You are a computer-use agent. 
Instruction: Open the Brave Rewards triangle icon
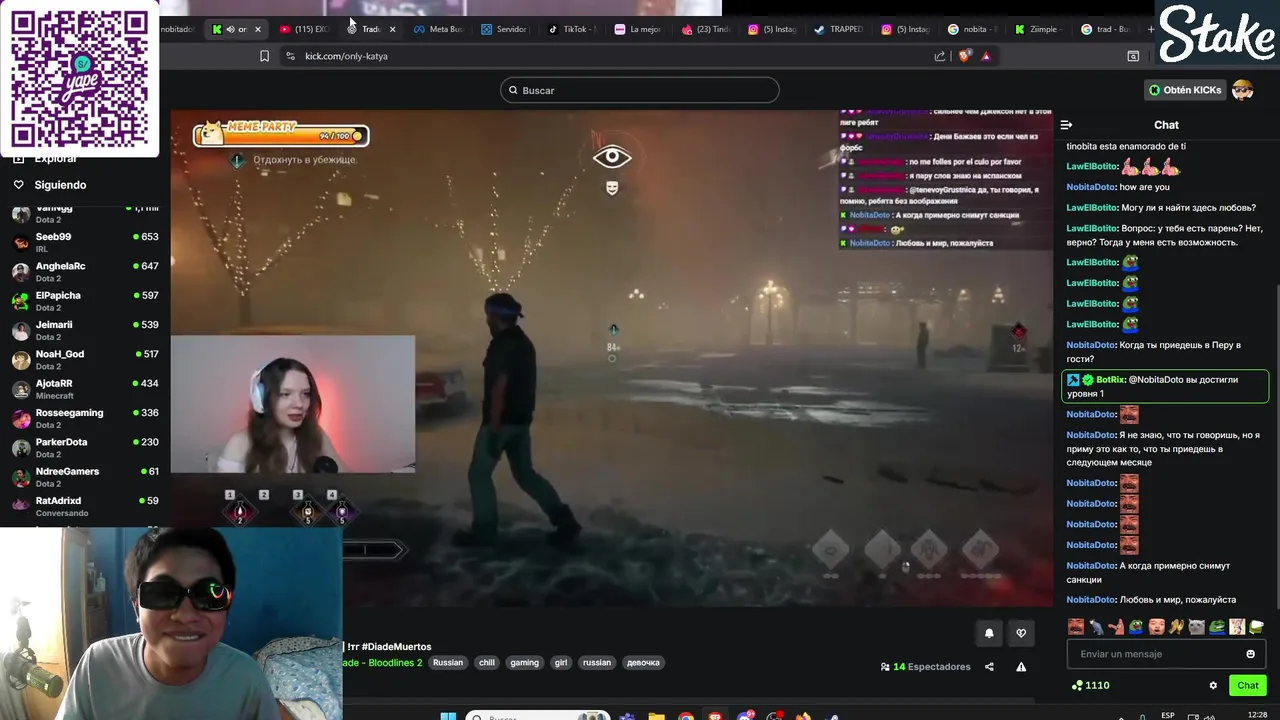click(x=986, y=56)
